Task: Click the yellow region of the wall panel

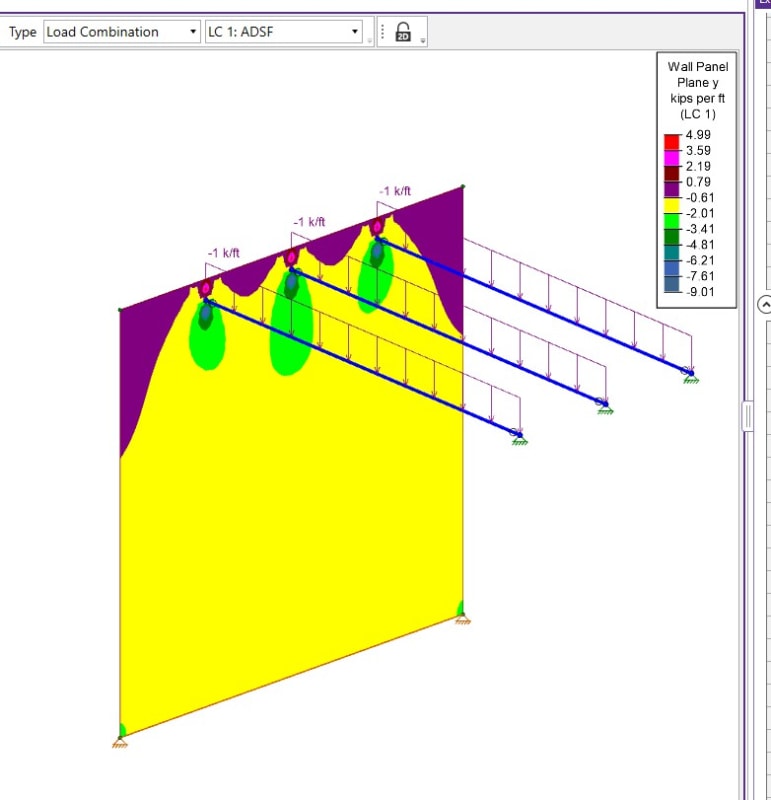Action: [291, 510]
